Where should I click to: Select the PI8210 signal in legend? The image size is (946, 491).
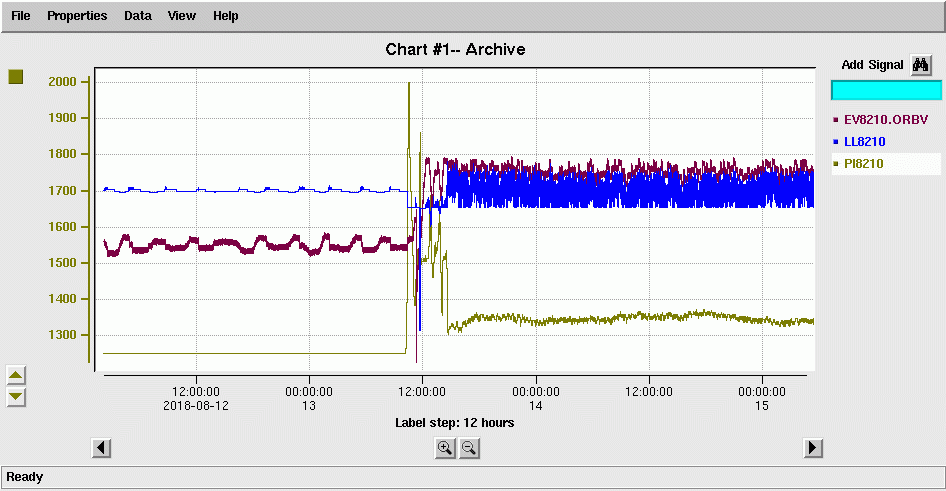pyautogui.click(x=863, y=164)
